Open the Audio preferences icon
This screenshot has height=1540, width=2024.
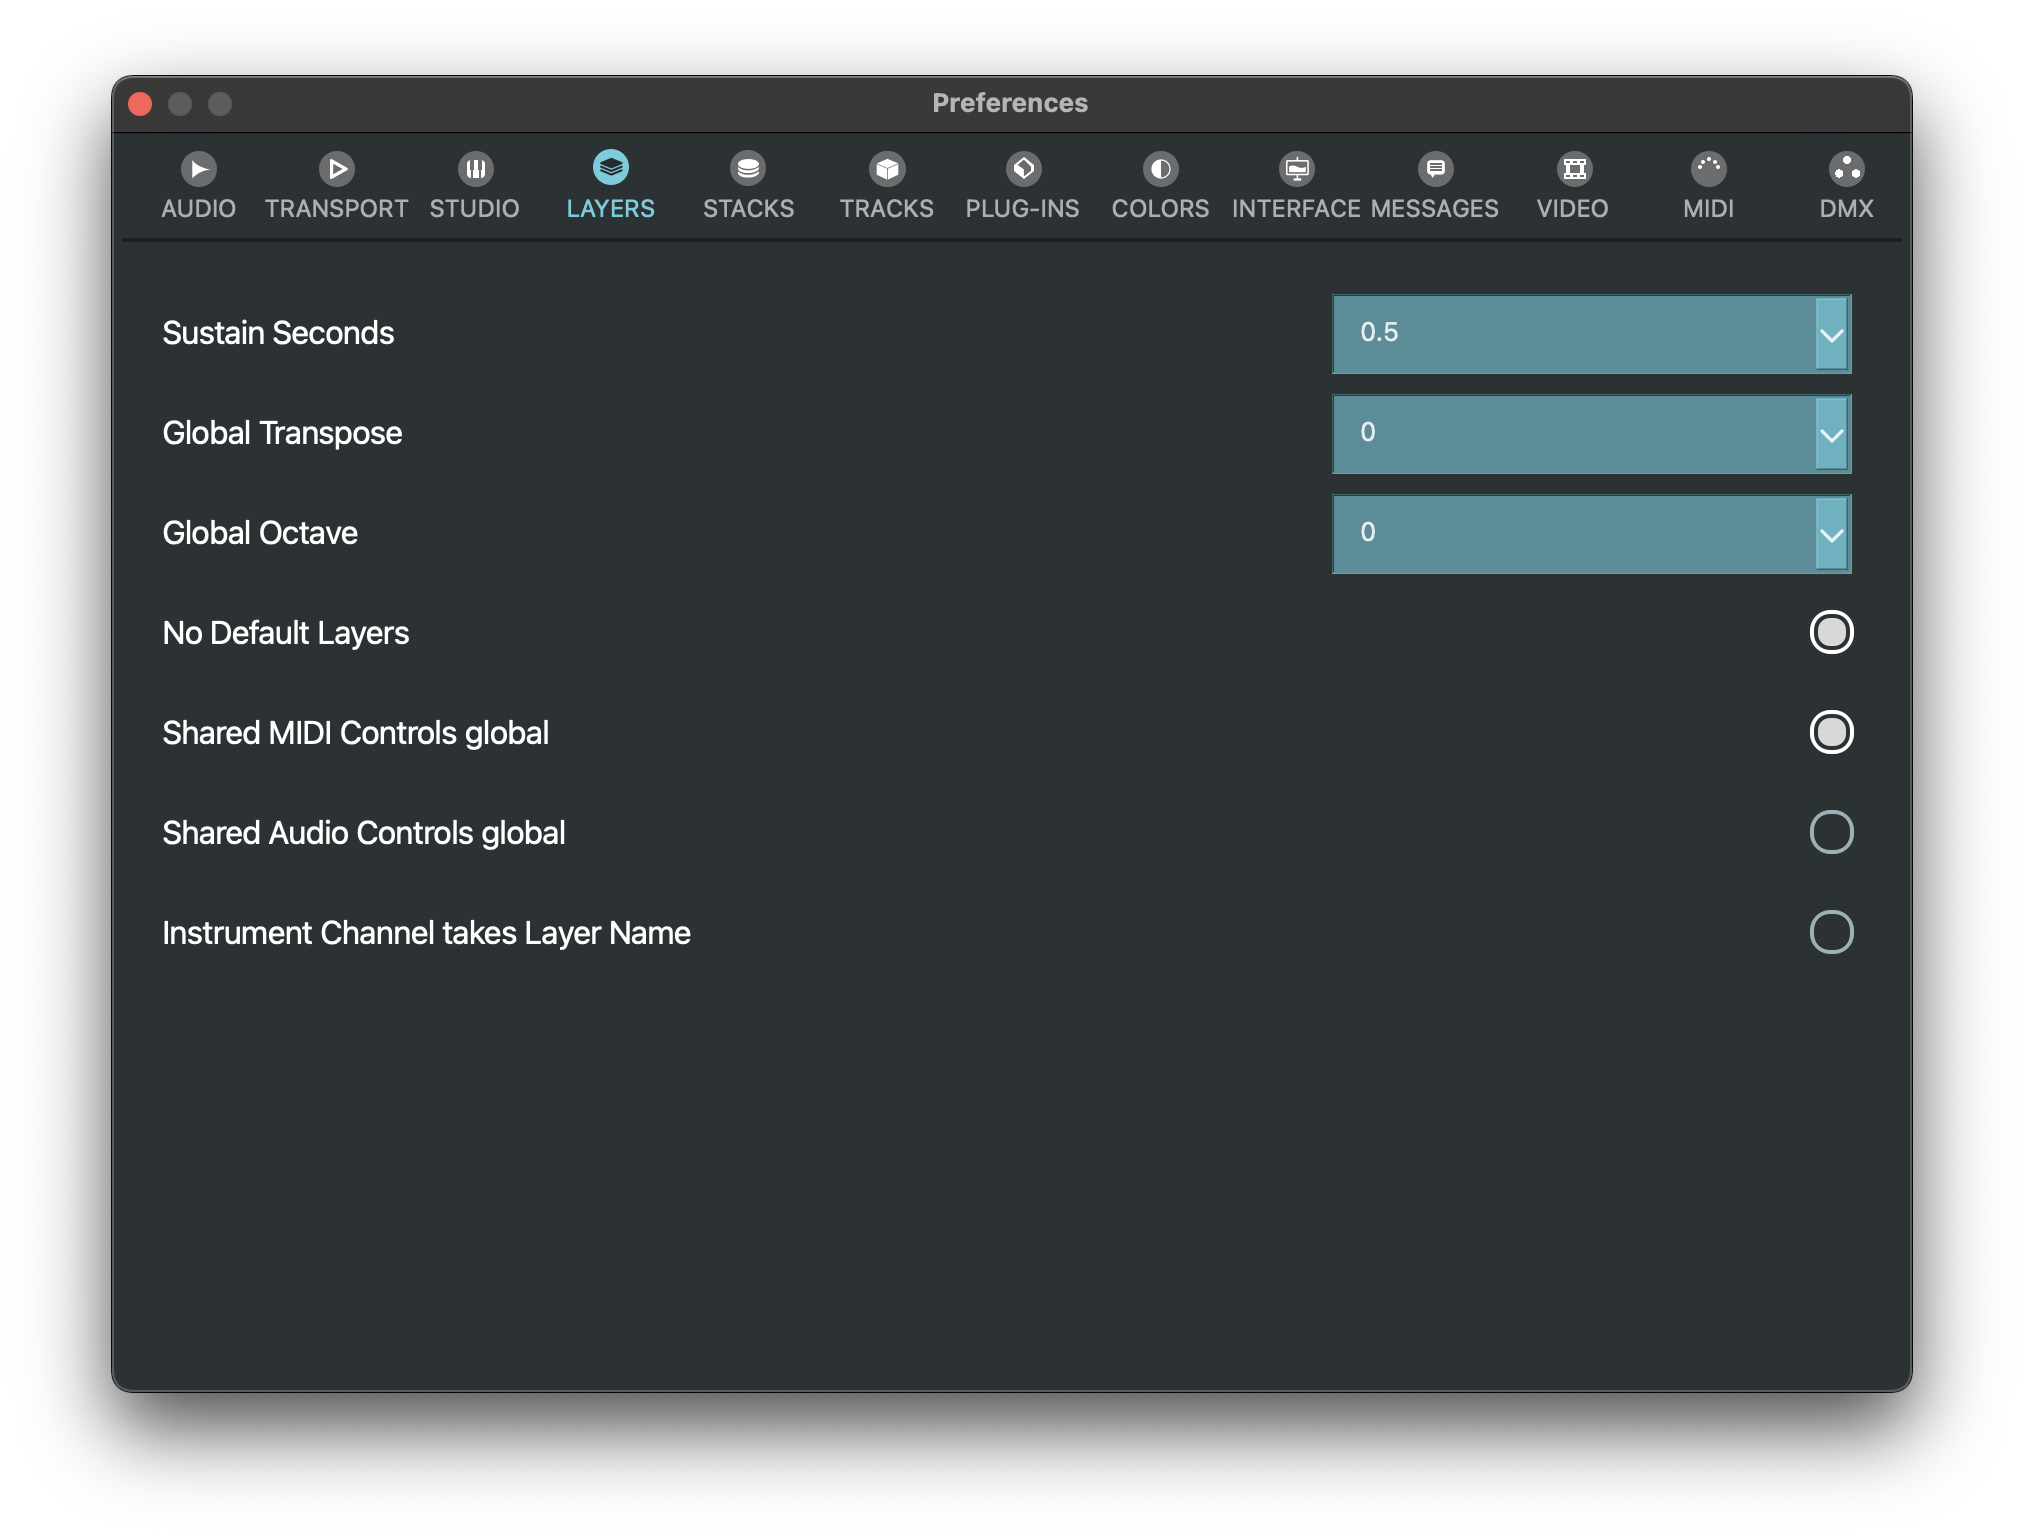[x=199, y=169]
